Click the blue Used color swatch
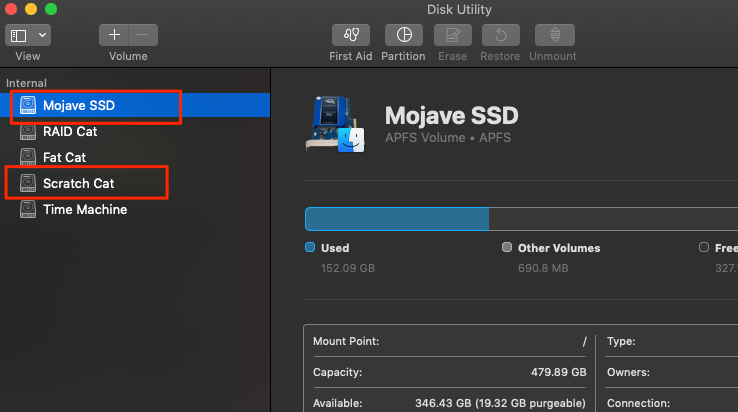The height and width of the screenshot is (412, 738). (310, 247)
